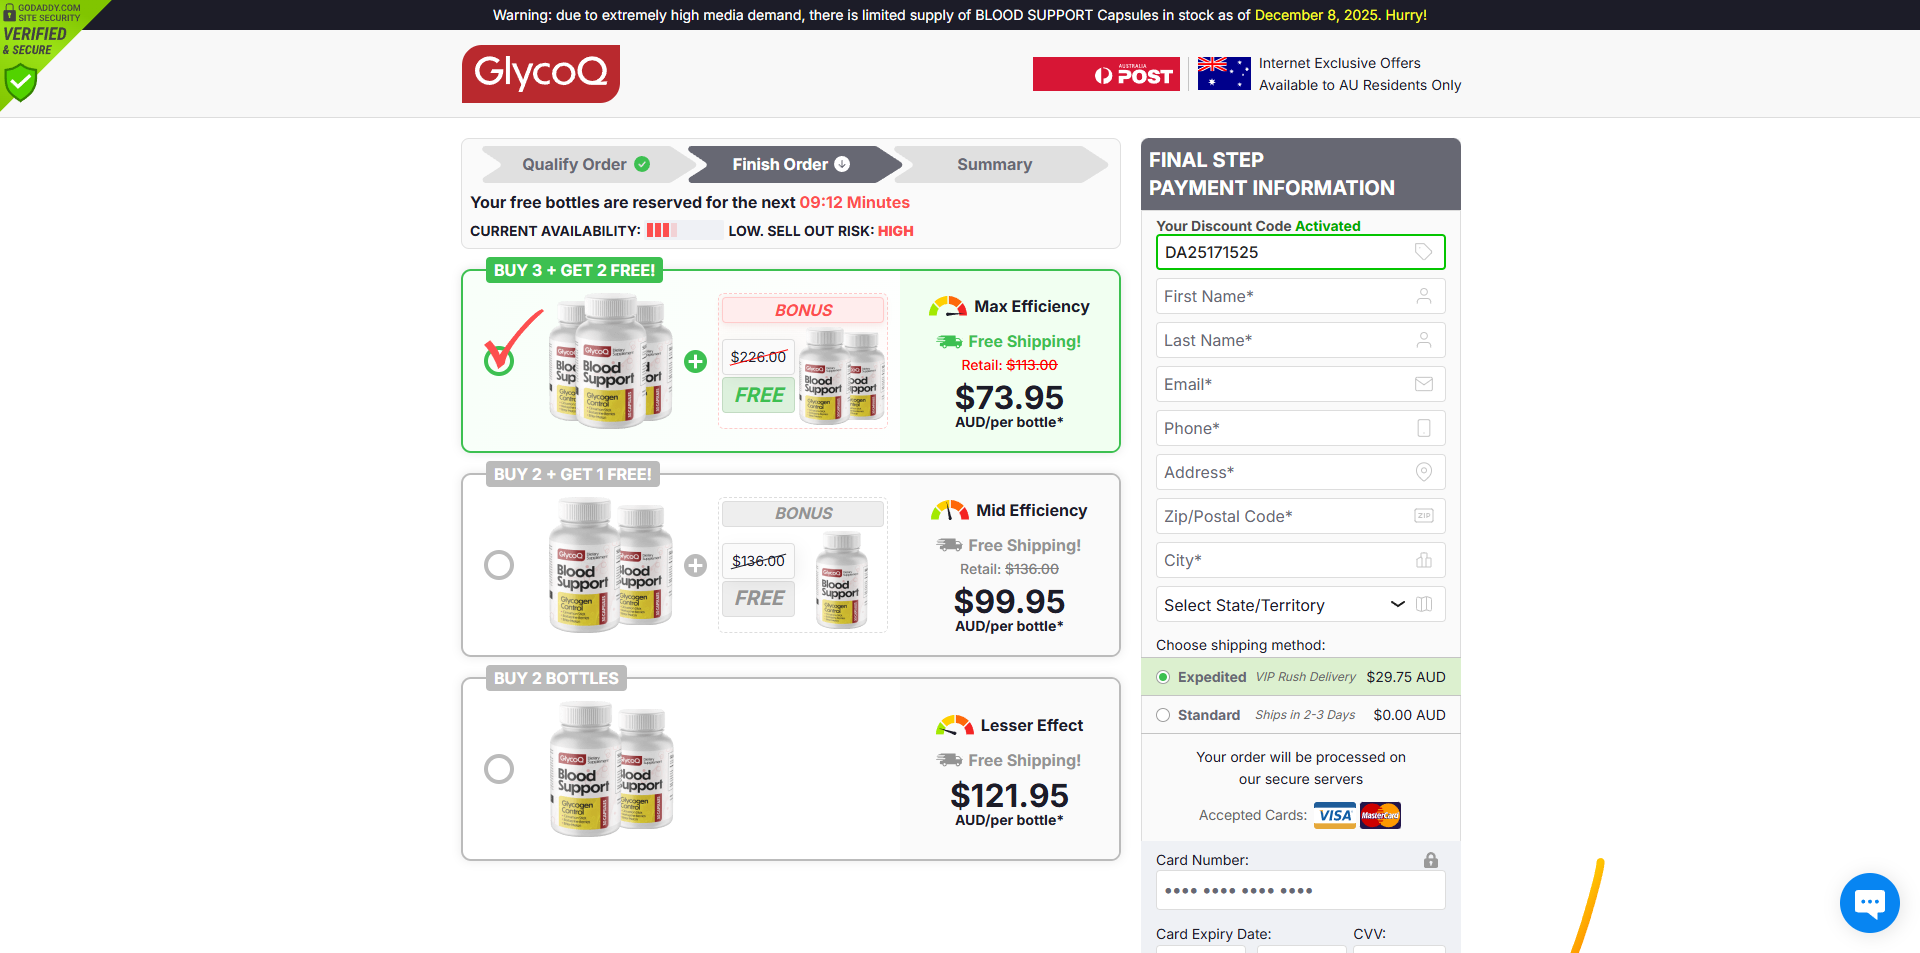This screenshot has height=953, width=1920.
Task: Click the green plus icon in Buy 3 package
Action: [x=696, y=361]
